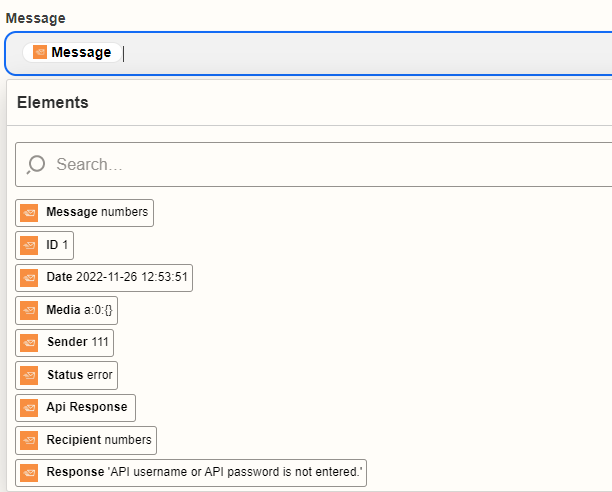The height and width of the screenshot is (492, 612).
Task: Click the orange icon beside Status error
Action: pos(30,375)
